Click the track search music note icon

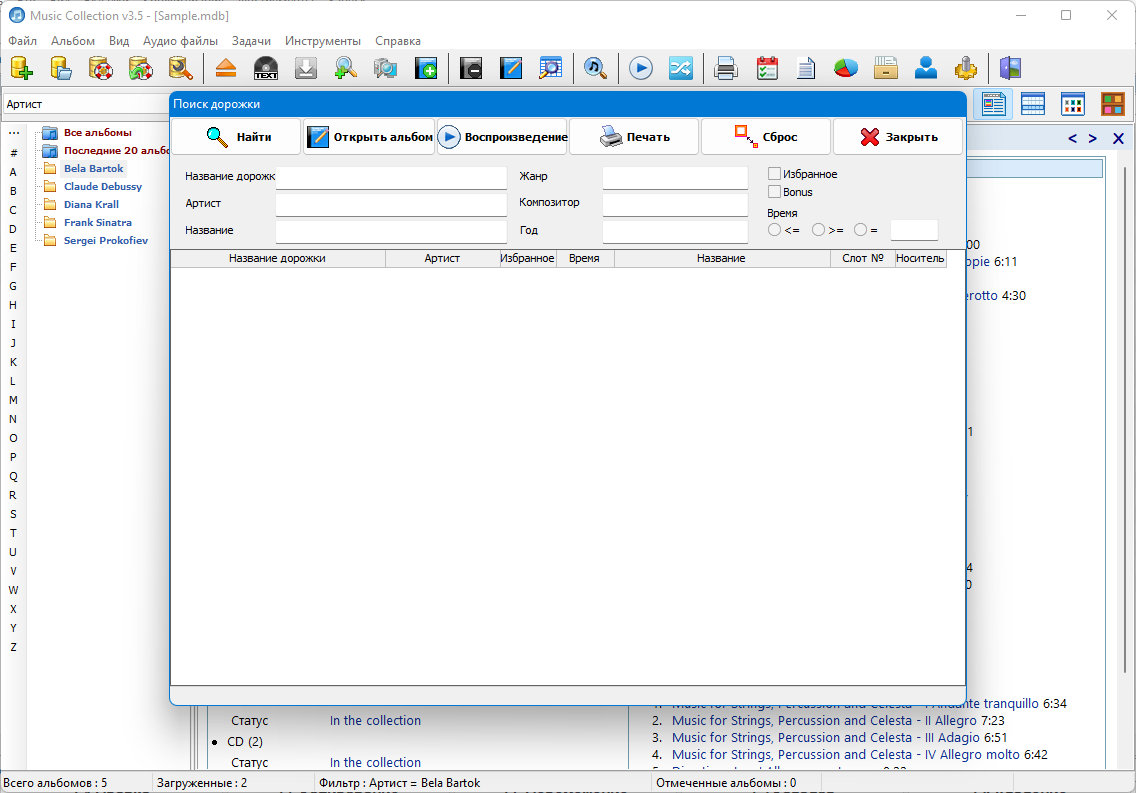point(596,68)
